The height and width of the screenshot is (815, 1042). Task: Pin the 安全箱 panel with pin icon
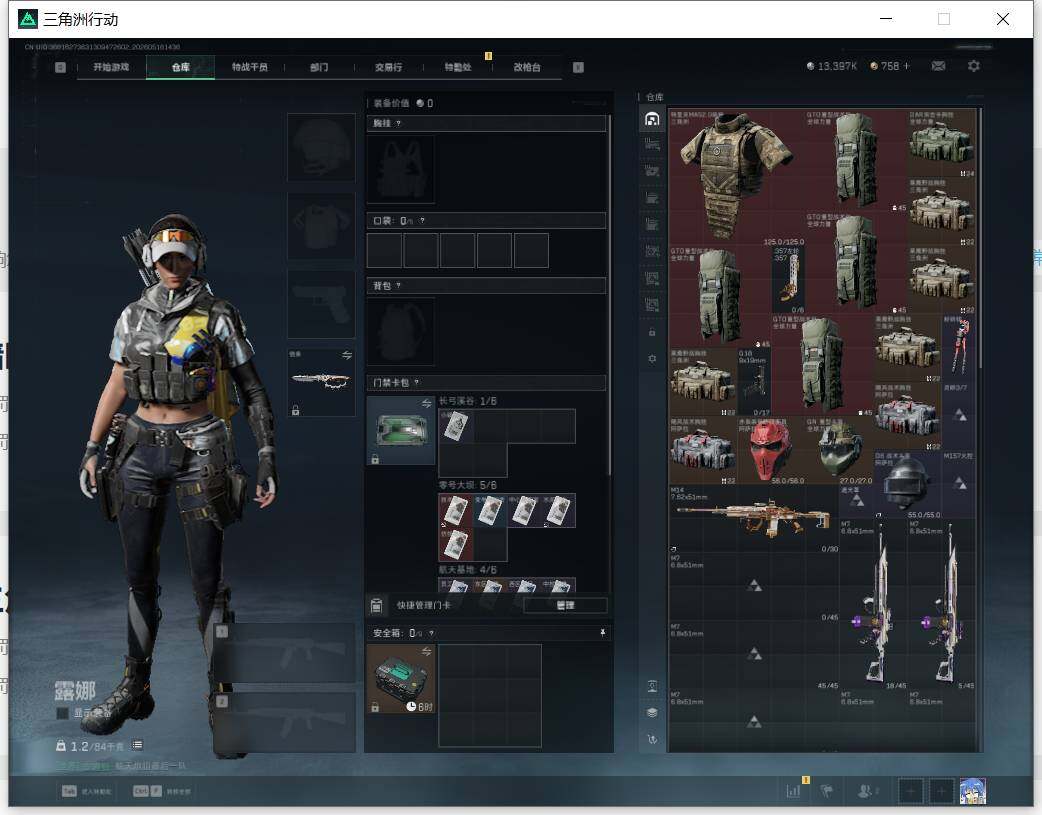[602, 633]
